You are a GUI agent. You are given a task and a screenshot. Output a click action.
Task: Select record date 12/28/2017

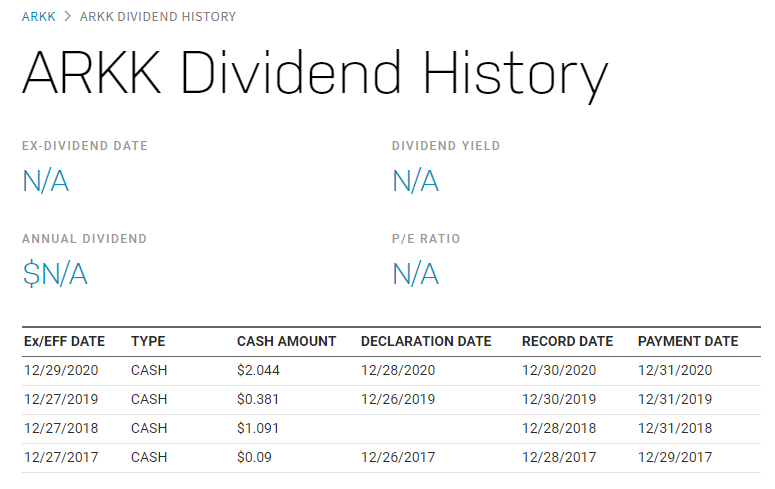tap(559, 457)
